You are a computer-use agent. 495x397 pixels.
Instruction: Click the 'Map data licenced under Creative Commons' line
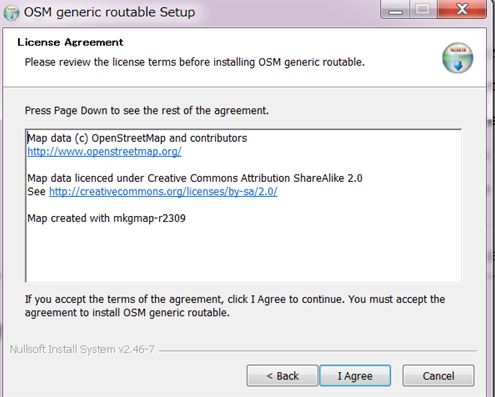tap(195, 178)
